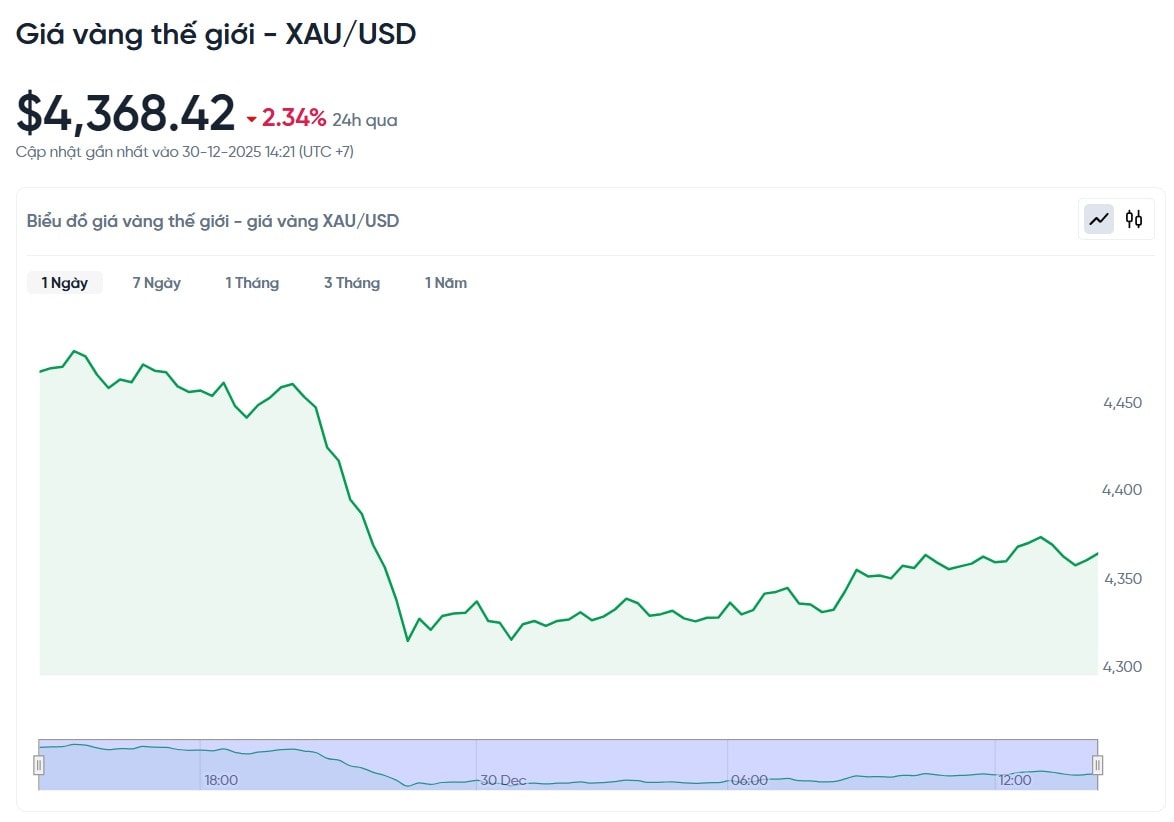Screen dimensions: 1174x822
Task: Select the trending line icon in chart toolbar
Action: click(x=1097, y=218)
